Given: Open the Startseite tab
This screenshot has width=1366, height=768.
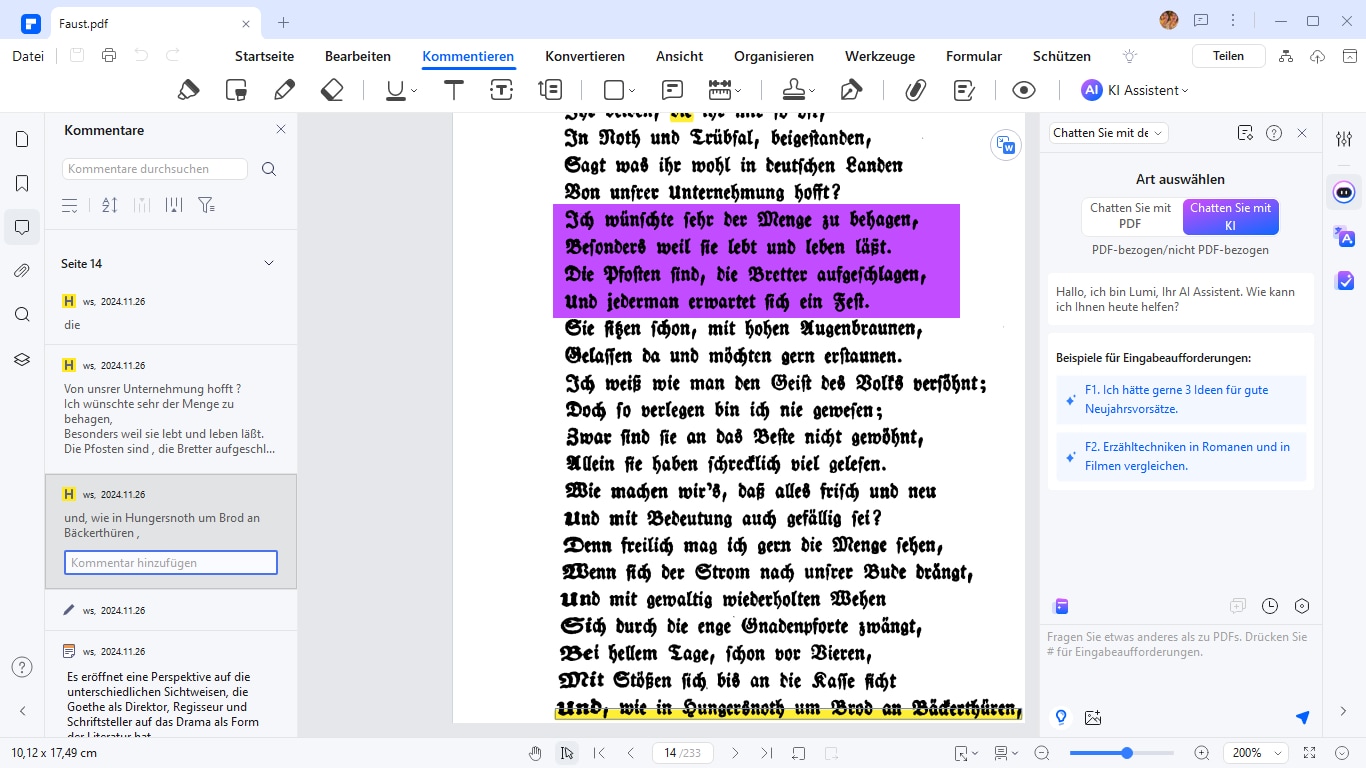Looking at the screenshot, I should click(264, 56).
